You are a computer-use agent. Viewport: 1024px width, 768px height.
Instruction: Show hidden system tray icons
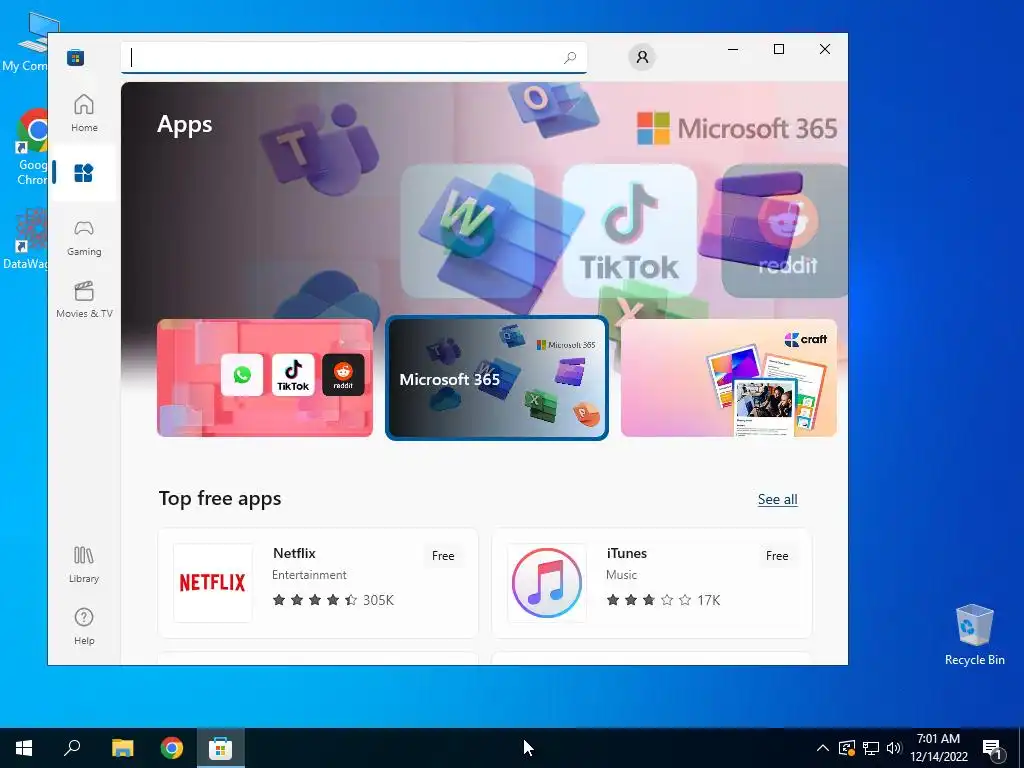click(823, 748)
